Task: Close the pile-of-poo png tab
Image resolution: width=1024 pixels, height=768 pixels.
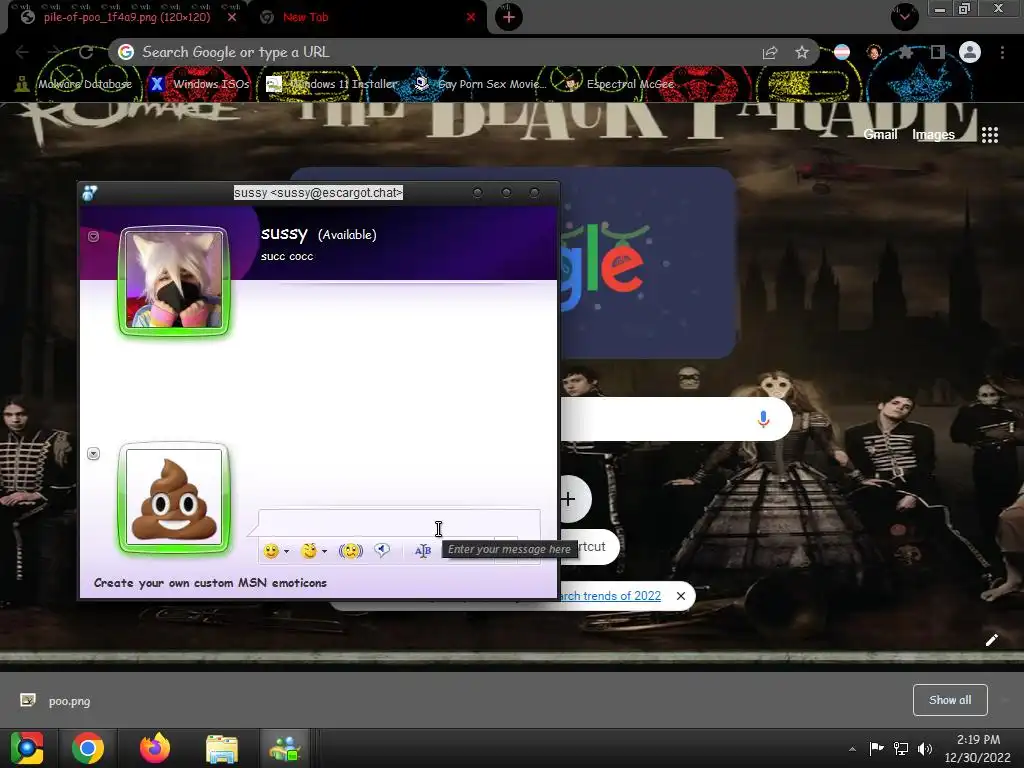Action: pos(232,17)
